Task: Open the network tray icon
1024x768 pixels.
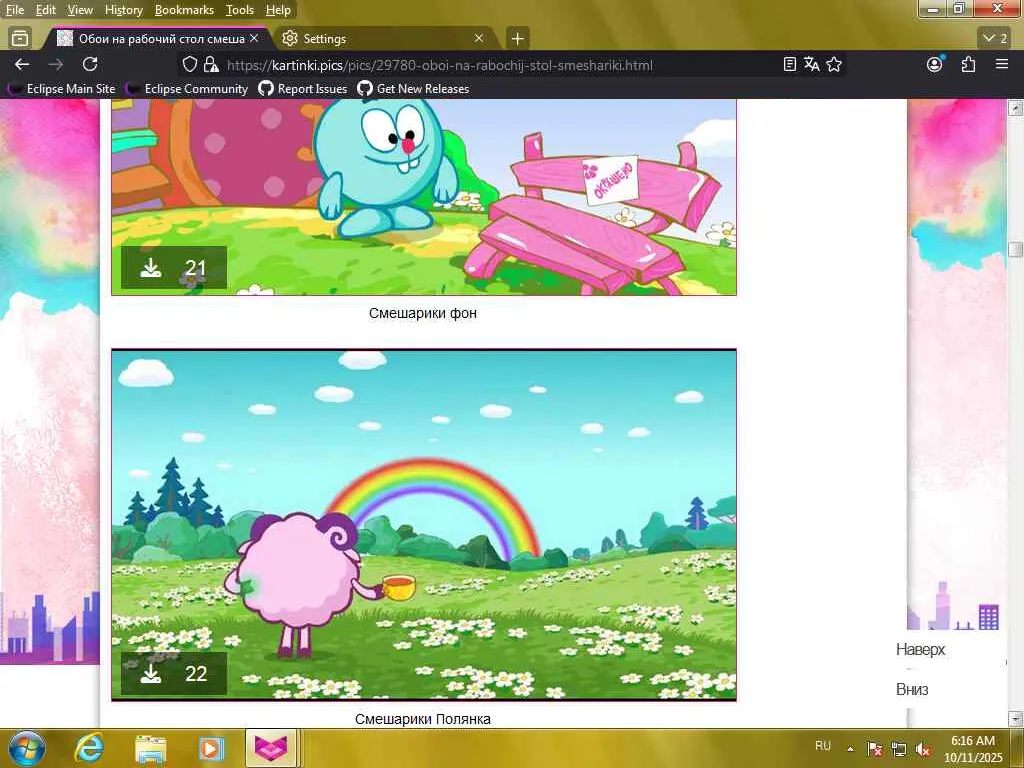Action: click(899, 749)
